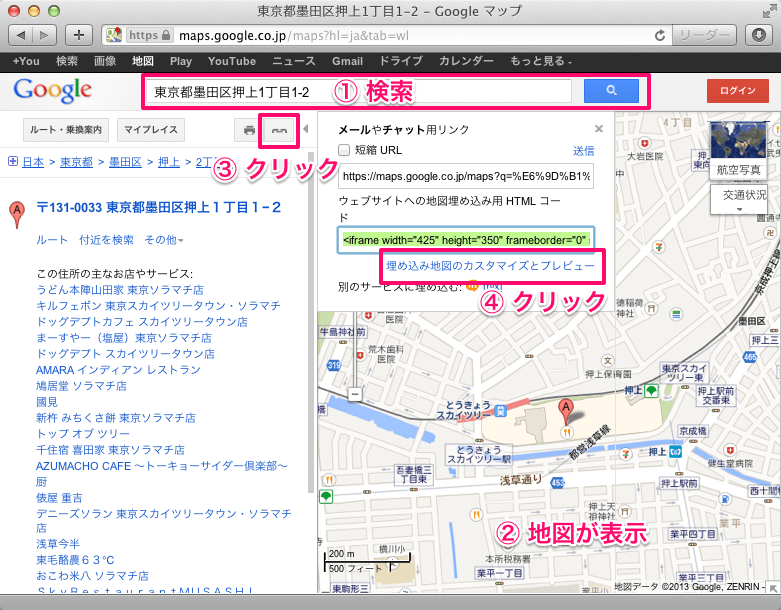Click the search box with 東京都墨田区押上1丁目1-2
Image resolution: width=781 pixels, height=610 pixels.
[x=359, y=92]
